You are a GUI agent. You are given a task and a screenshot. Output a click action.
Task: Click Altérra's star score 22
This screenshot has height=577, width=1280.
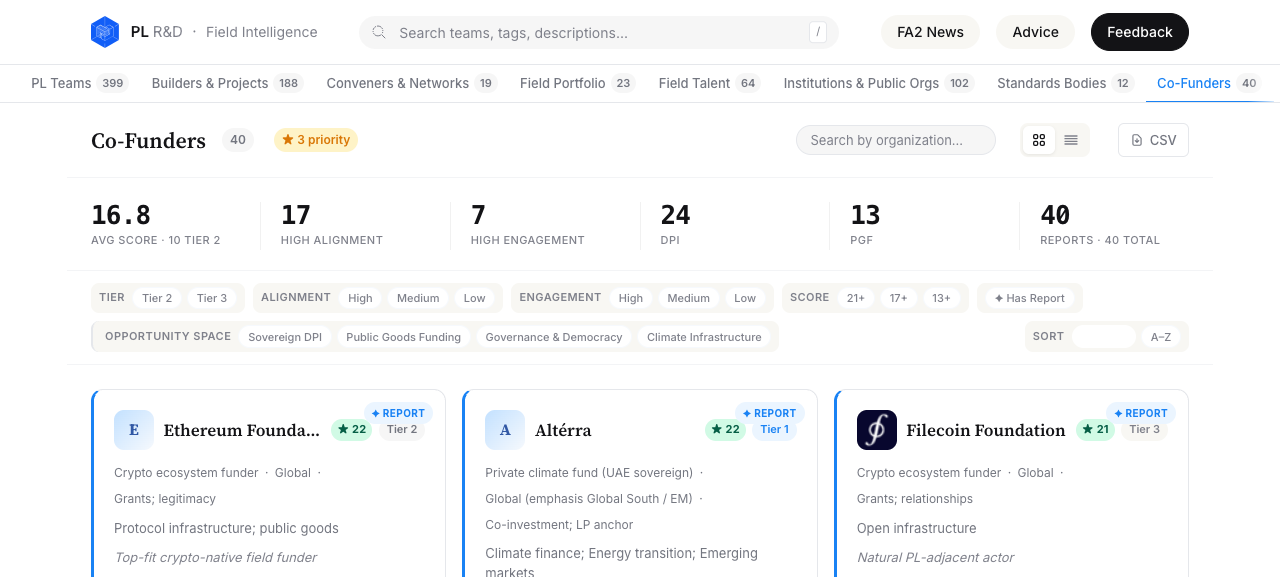725,430
